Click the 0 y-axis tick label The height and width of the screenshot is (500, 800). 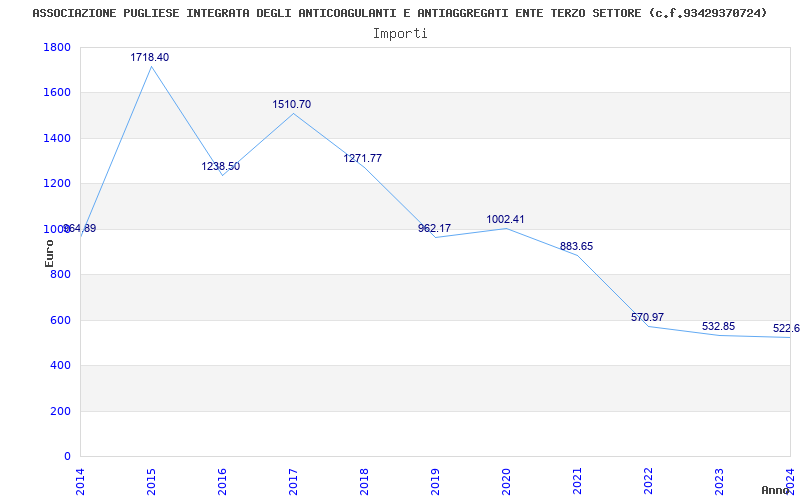pyautogui.click(x=67, y=457)
